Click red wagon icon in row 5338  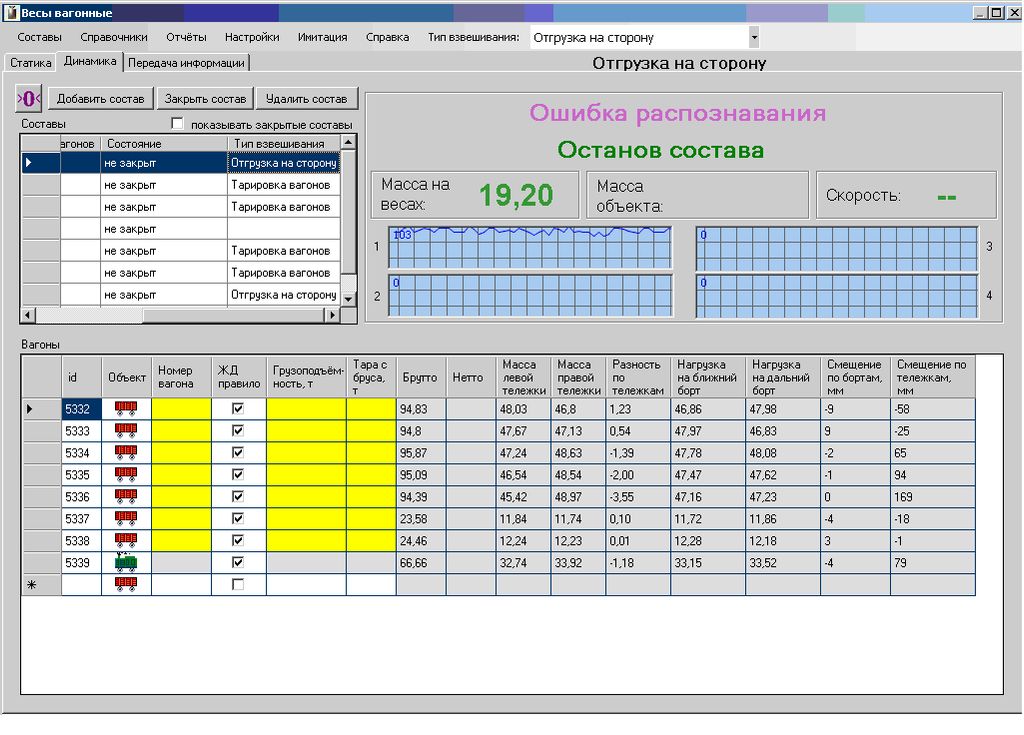pyautogui.click(x=126, y=540)
